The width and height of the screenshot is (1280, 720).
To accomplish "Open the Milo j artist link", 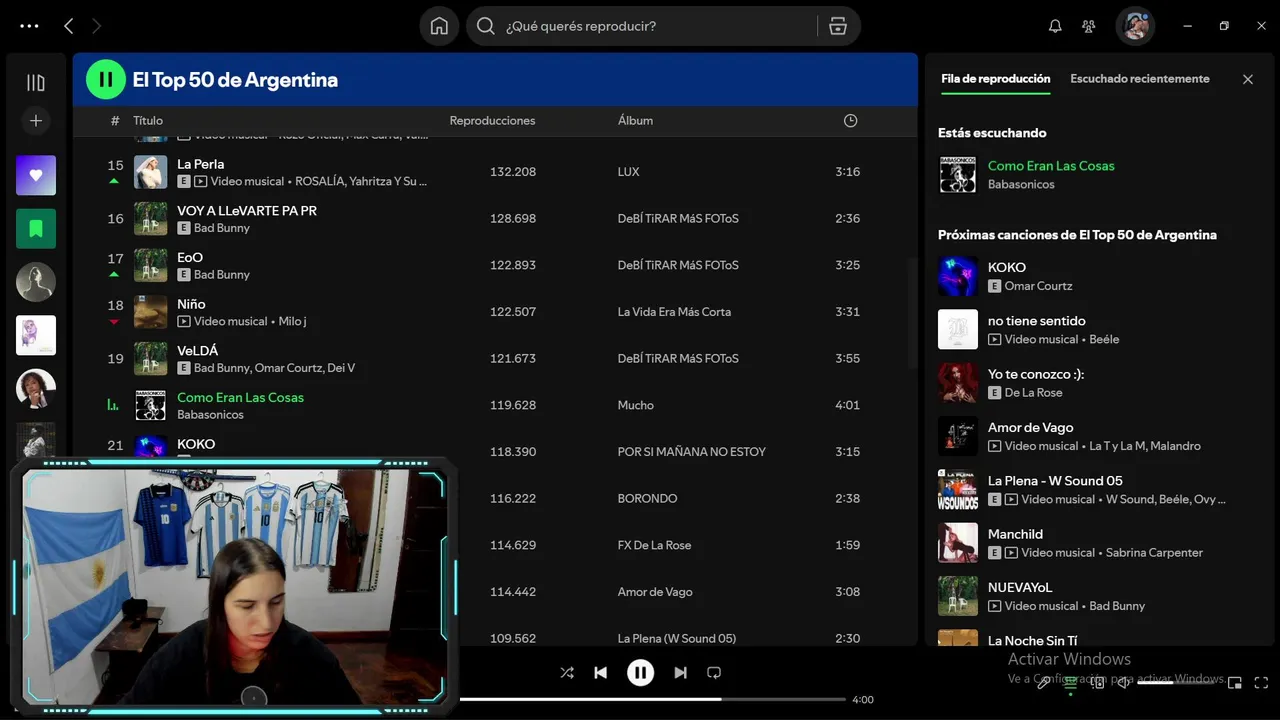I will 292,321.
